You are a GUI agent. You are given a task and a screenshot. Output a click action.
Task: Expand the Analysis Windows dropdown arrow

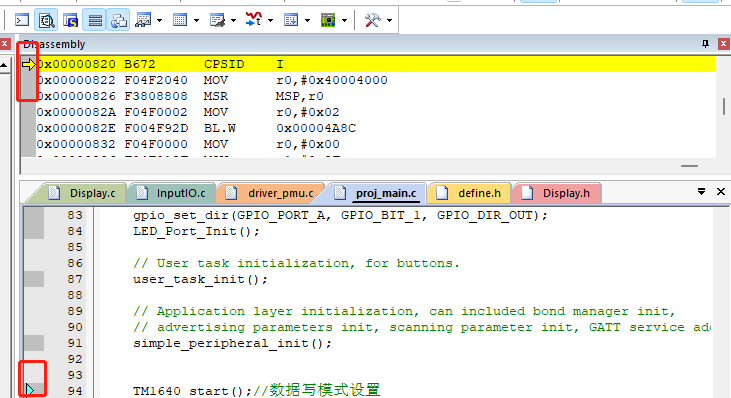coord(270,21)
